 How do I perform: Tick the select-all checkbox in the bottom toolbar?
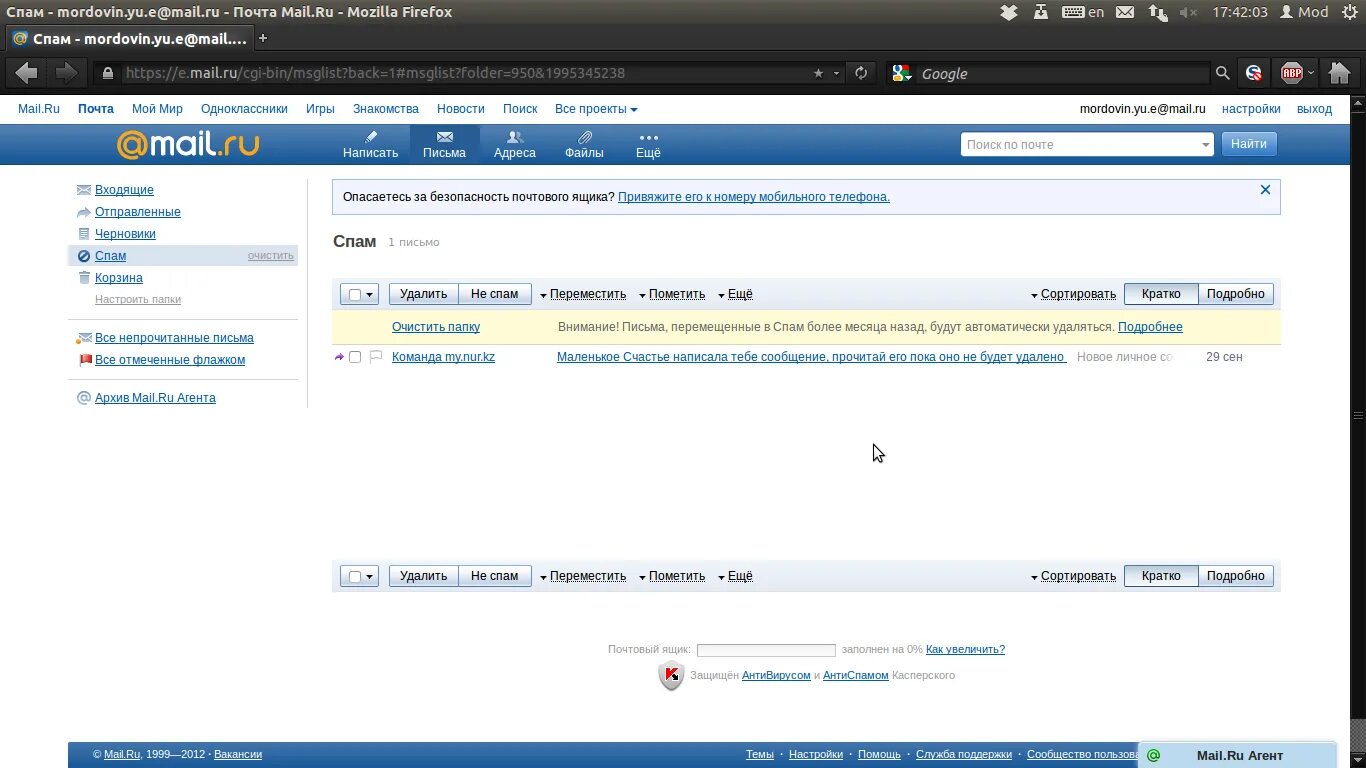click(x=355, y=577)
